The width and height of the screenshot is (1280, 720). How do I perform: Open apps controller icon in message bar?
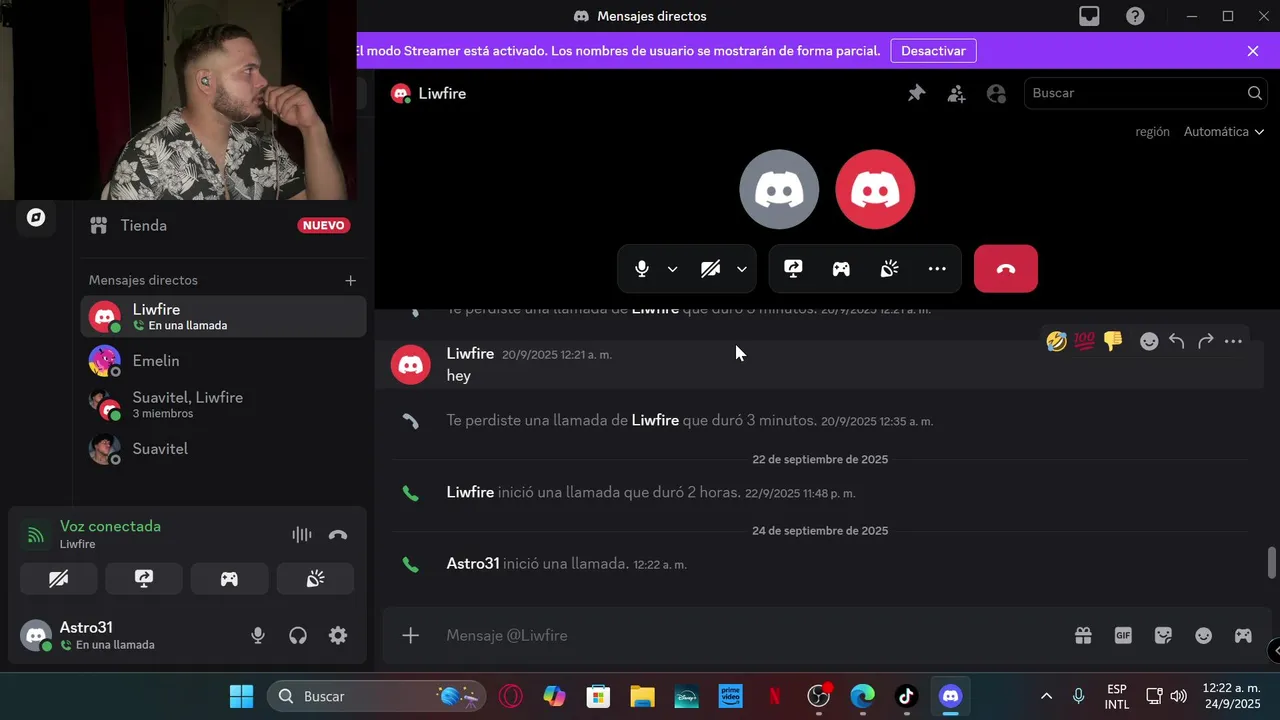(1243, 635)
